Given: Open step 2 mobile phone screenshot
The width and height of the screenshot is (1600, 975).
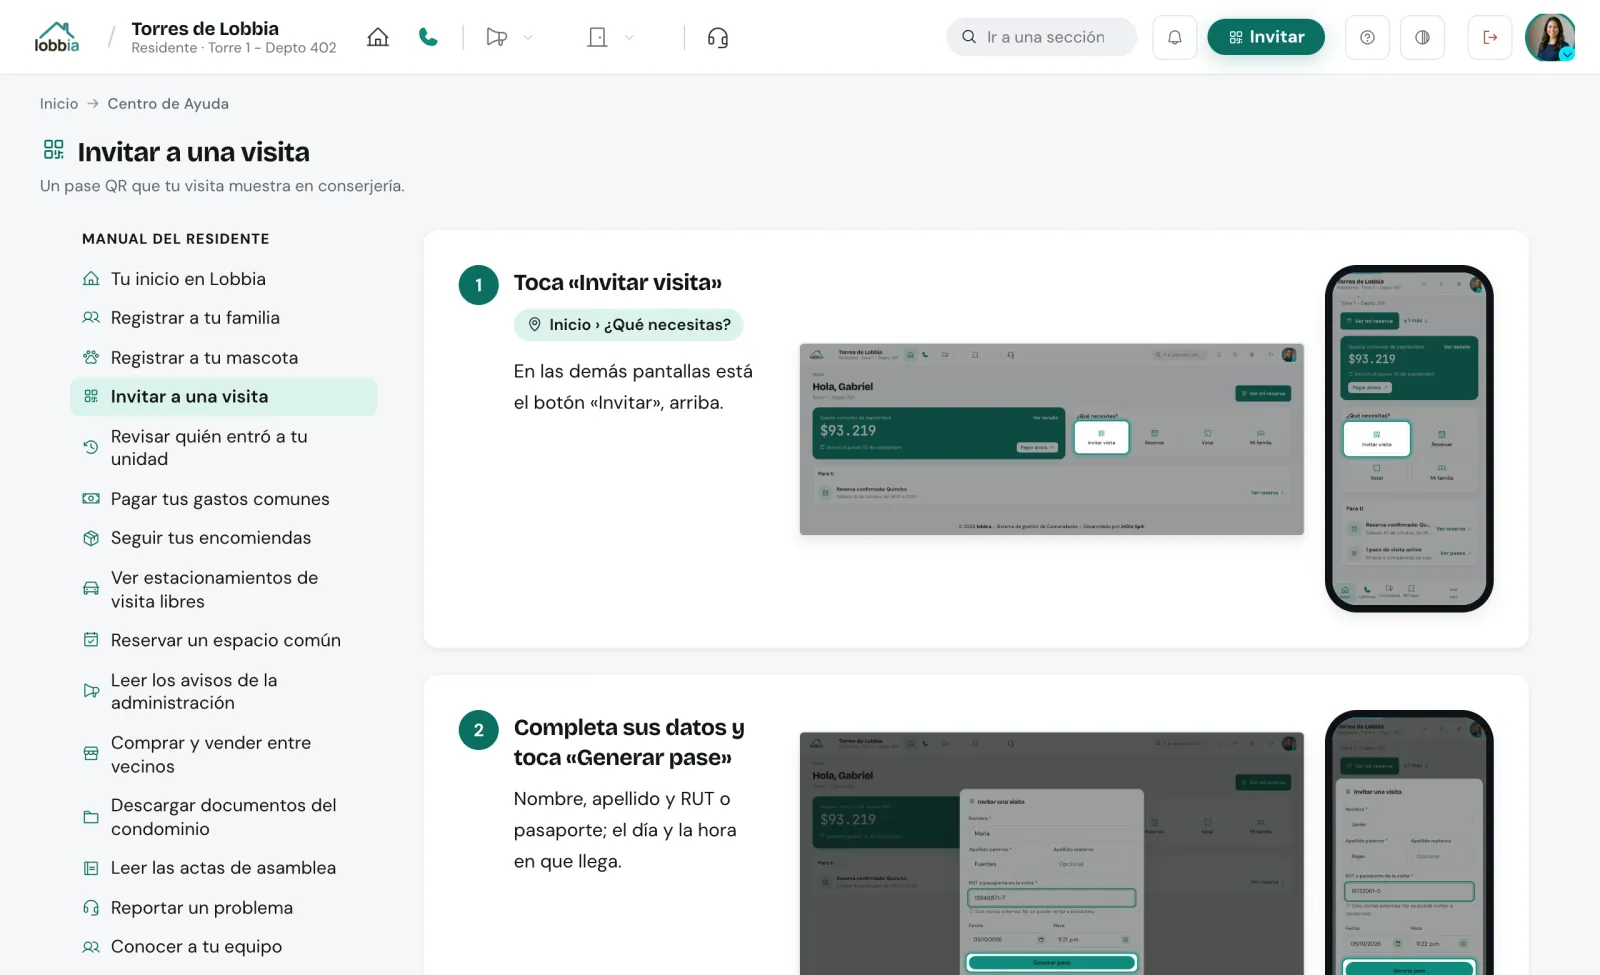Looking at the screenshot, I should (x=1408, y=842).
